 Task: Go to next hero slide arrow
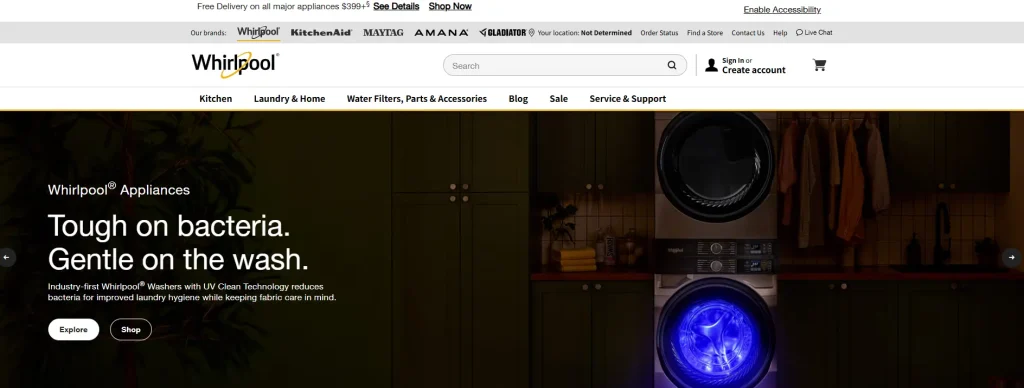(x=1012, y=257)
